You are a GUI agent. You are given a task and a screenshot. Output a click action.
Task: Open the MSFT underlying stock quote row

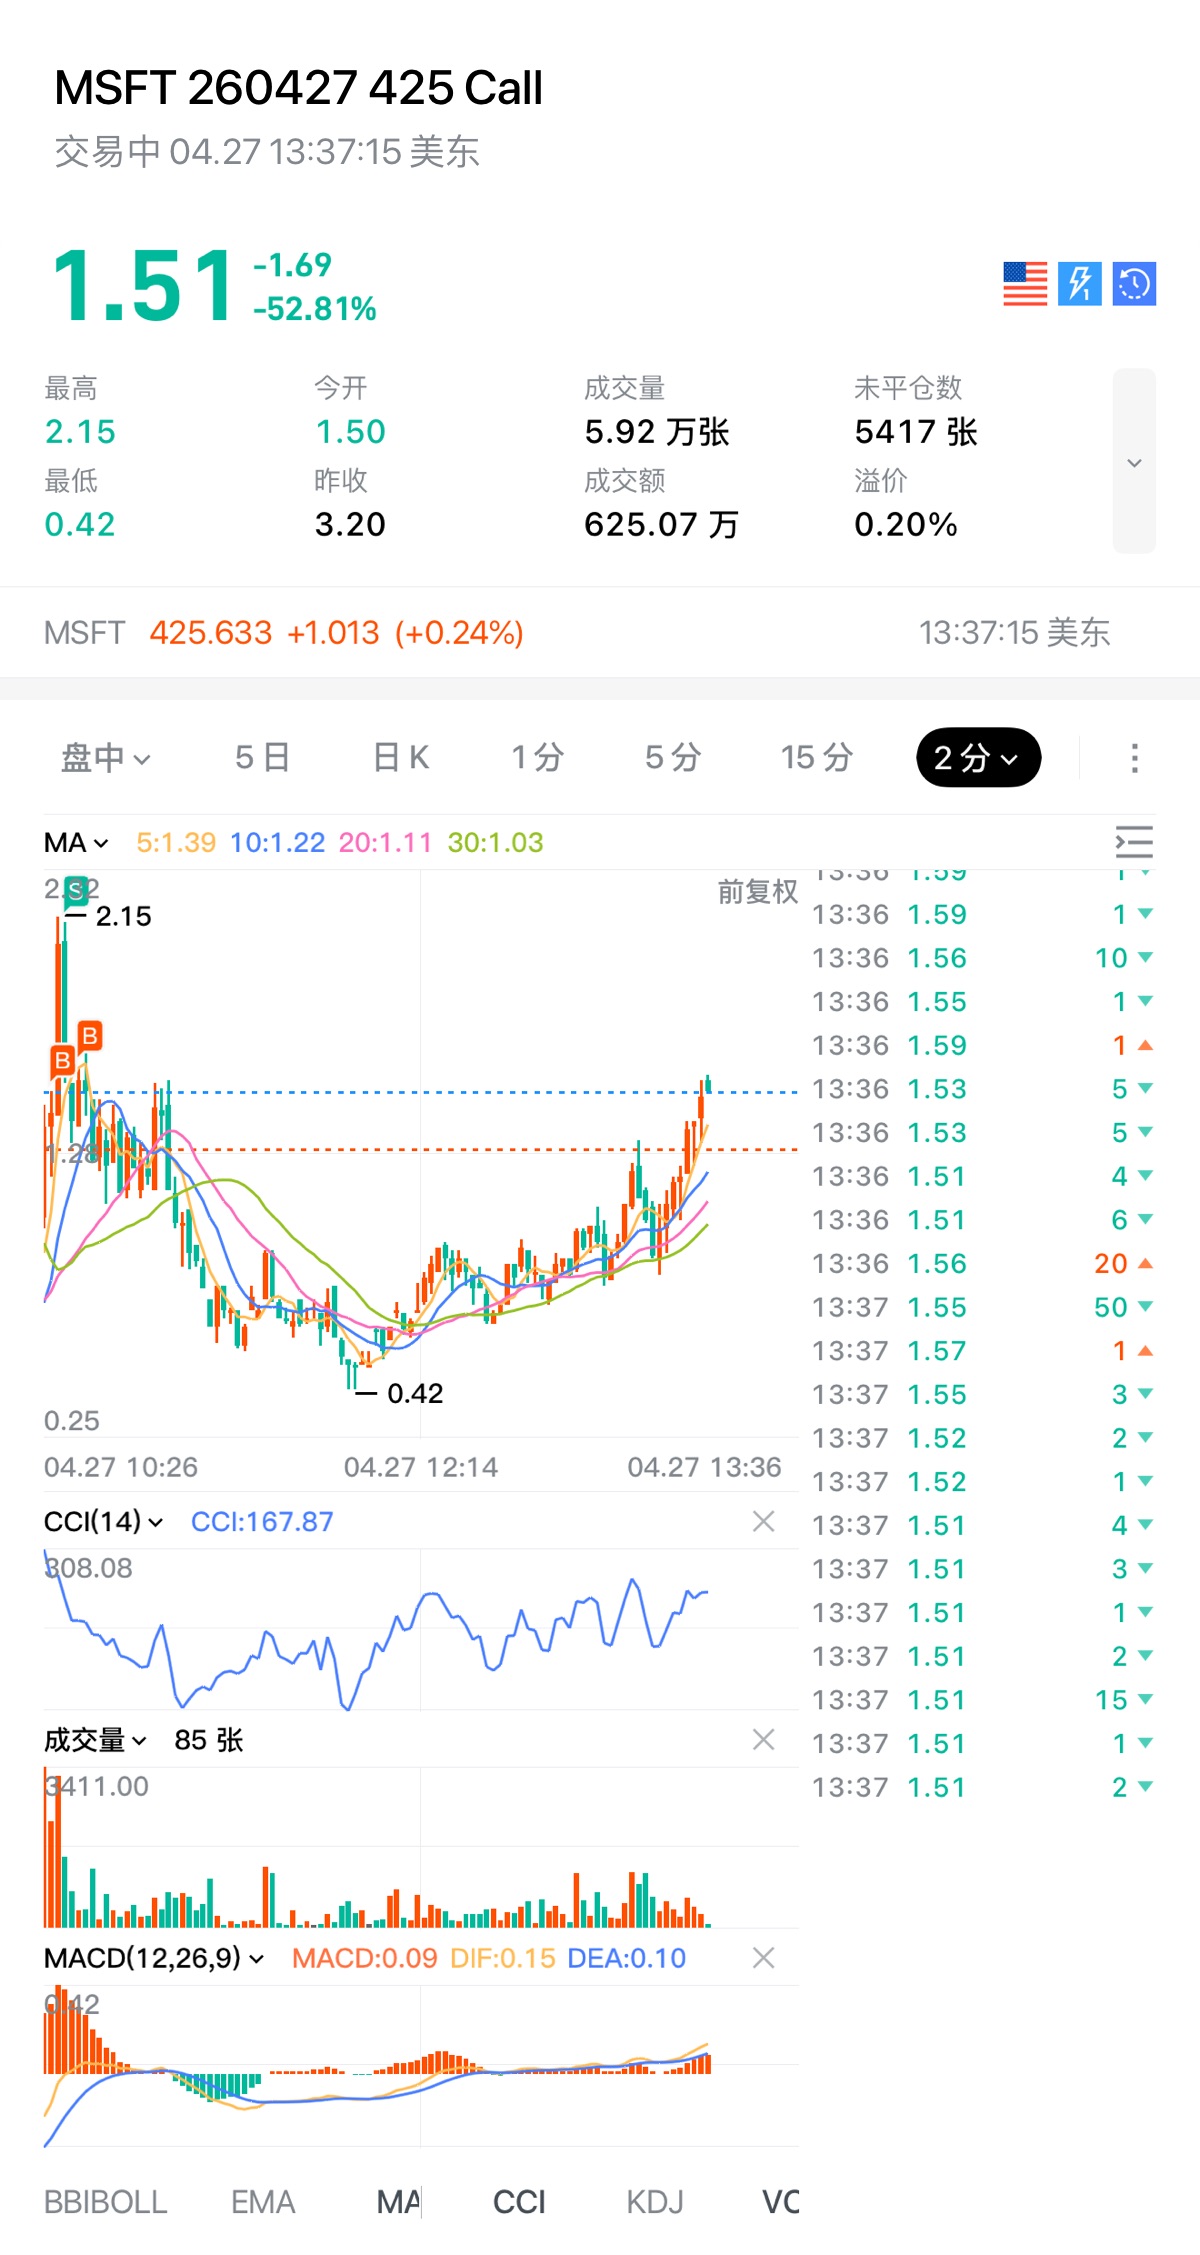coord(600,632)
